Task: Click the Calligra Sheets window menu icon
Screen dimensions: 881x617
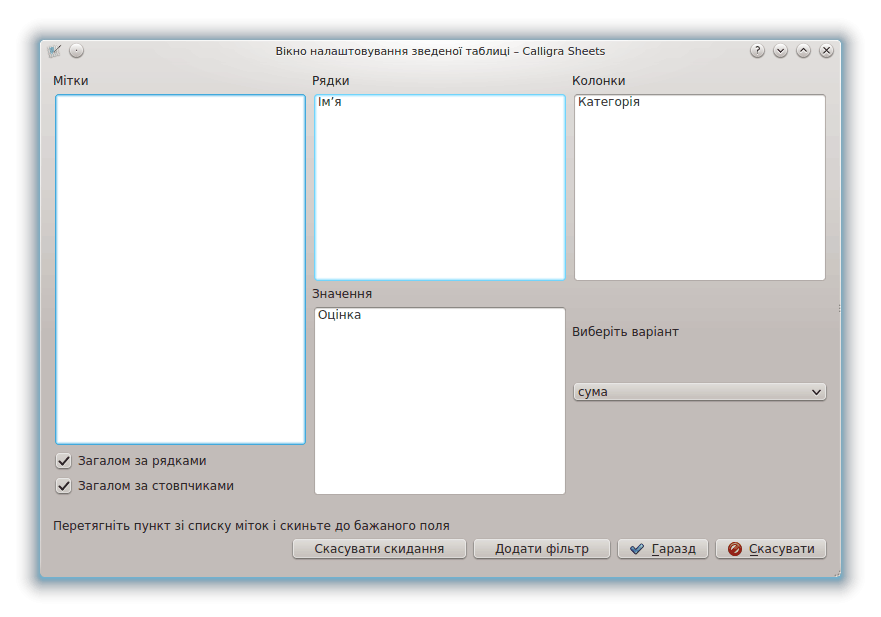Action: (x=55, y=51)
